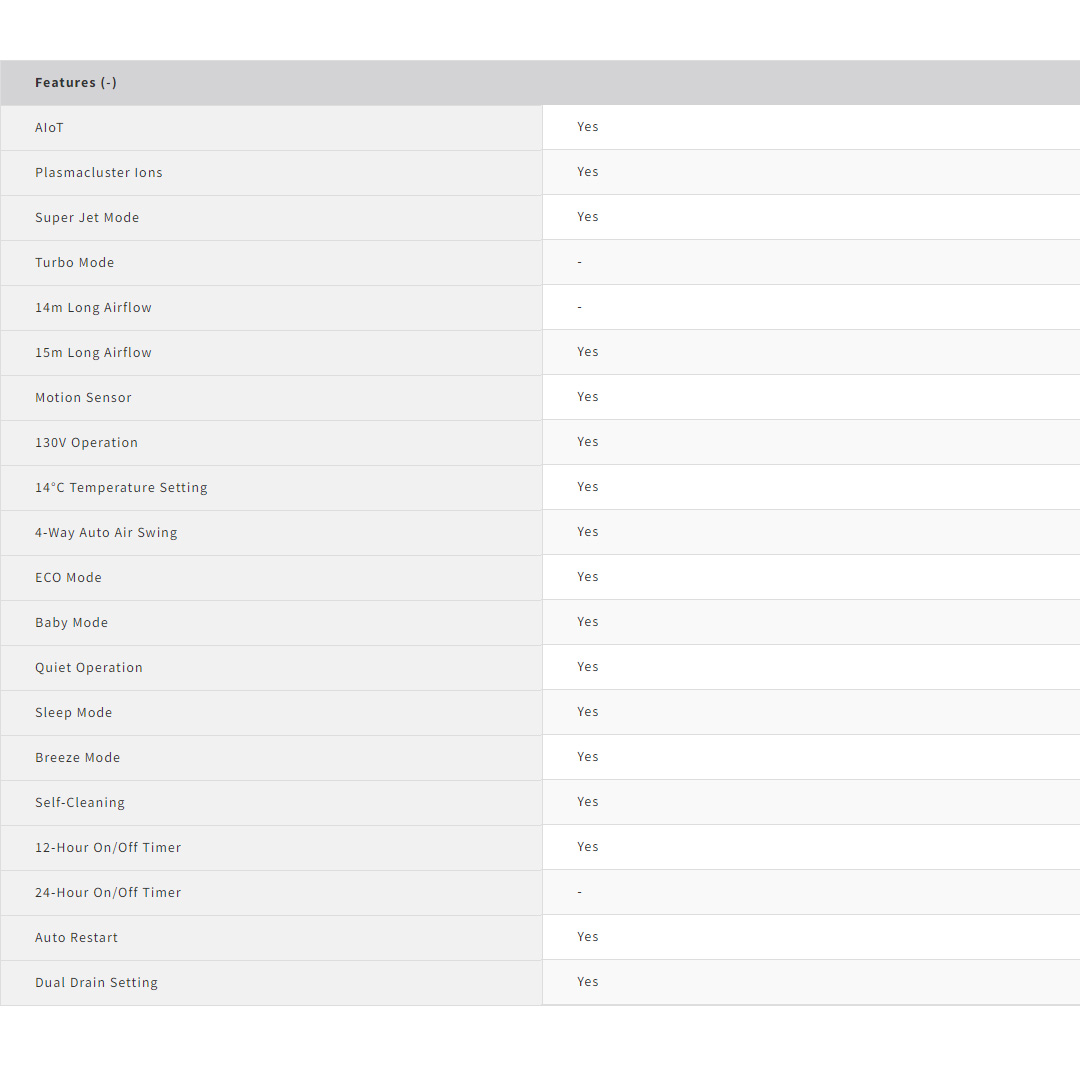Screen dimensions: 1080x1080
Task: Click the Super Jet Mode label
Action: coord(87,218)
